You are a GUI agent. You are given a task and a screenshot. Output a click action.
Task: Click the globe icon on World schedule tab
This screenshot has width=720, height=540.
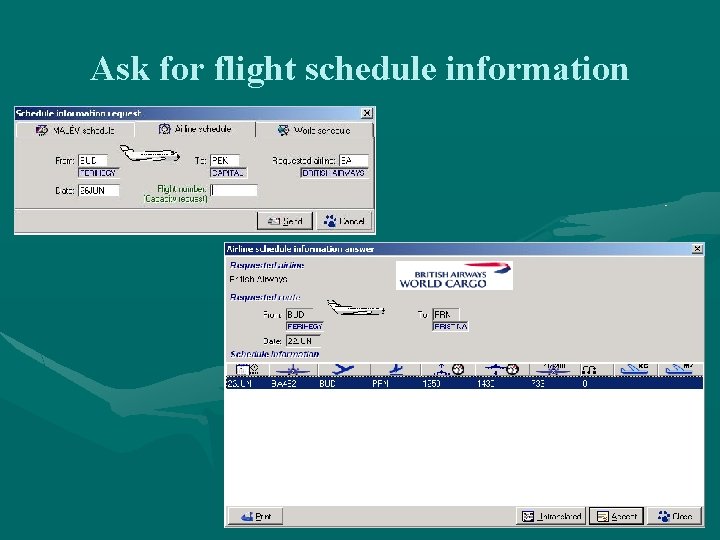283,130
